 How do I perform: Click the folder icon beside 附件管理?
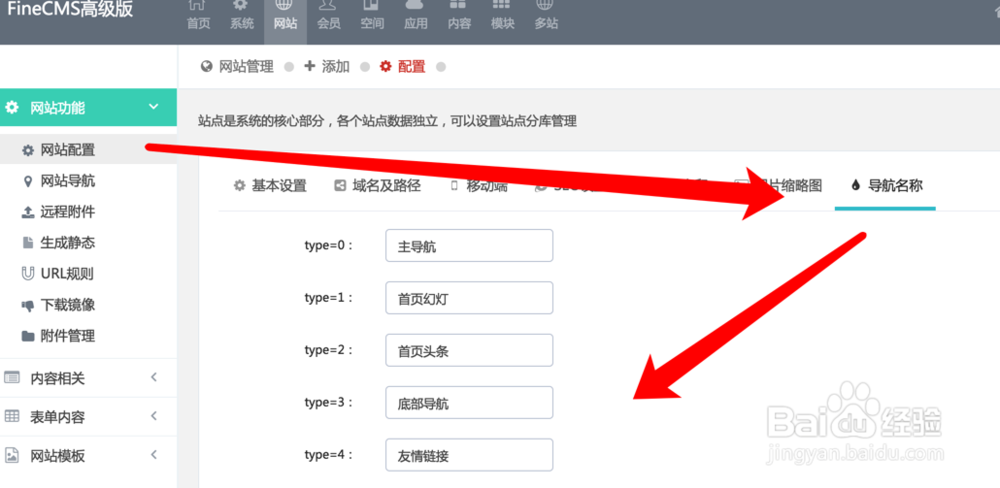[x=27, y=336]
